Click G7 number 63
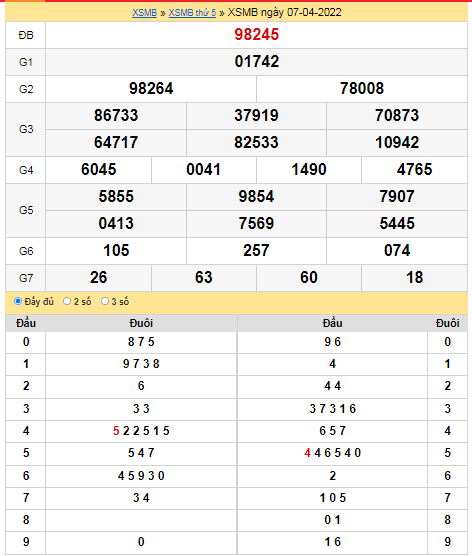472x556 pixels. coord(204,278)
